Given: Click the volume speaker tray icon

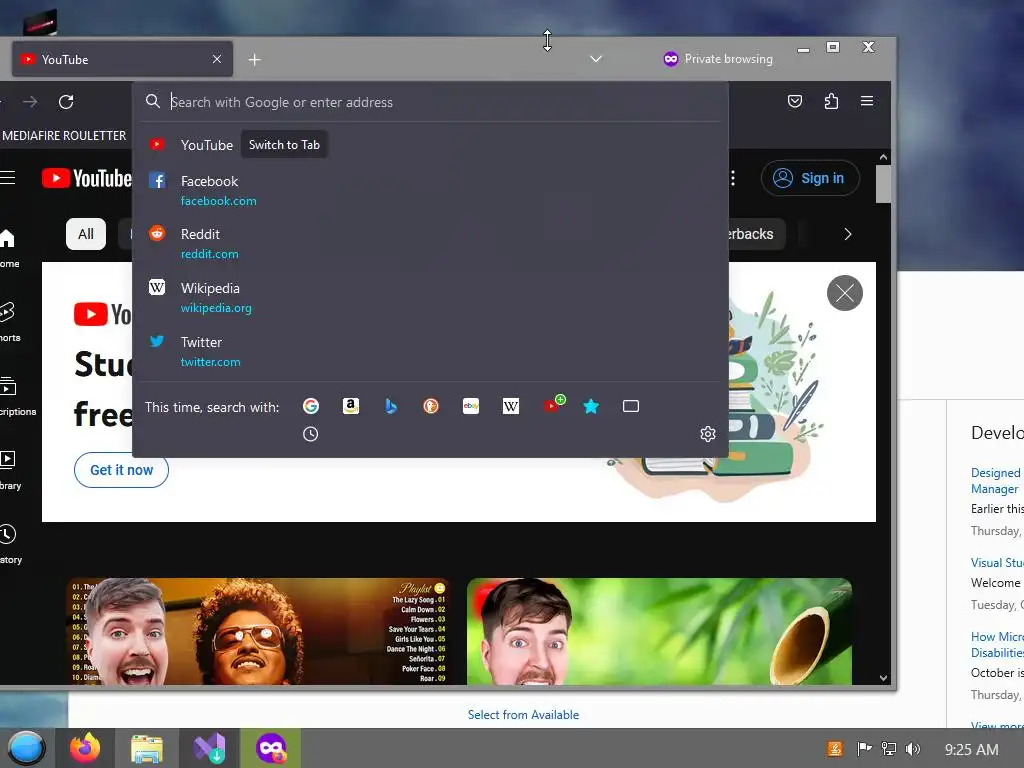Looking at the screenshot, I should 912,749.
